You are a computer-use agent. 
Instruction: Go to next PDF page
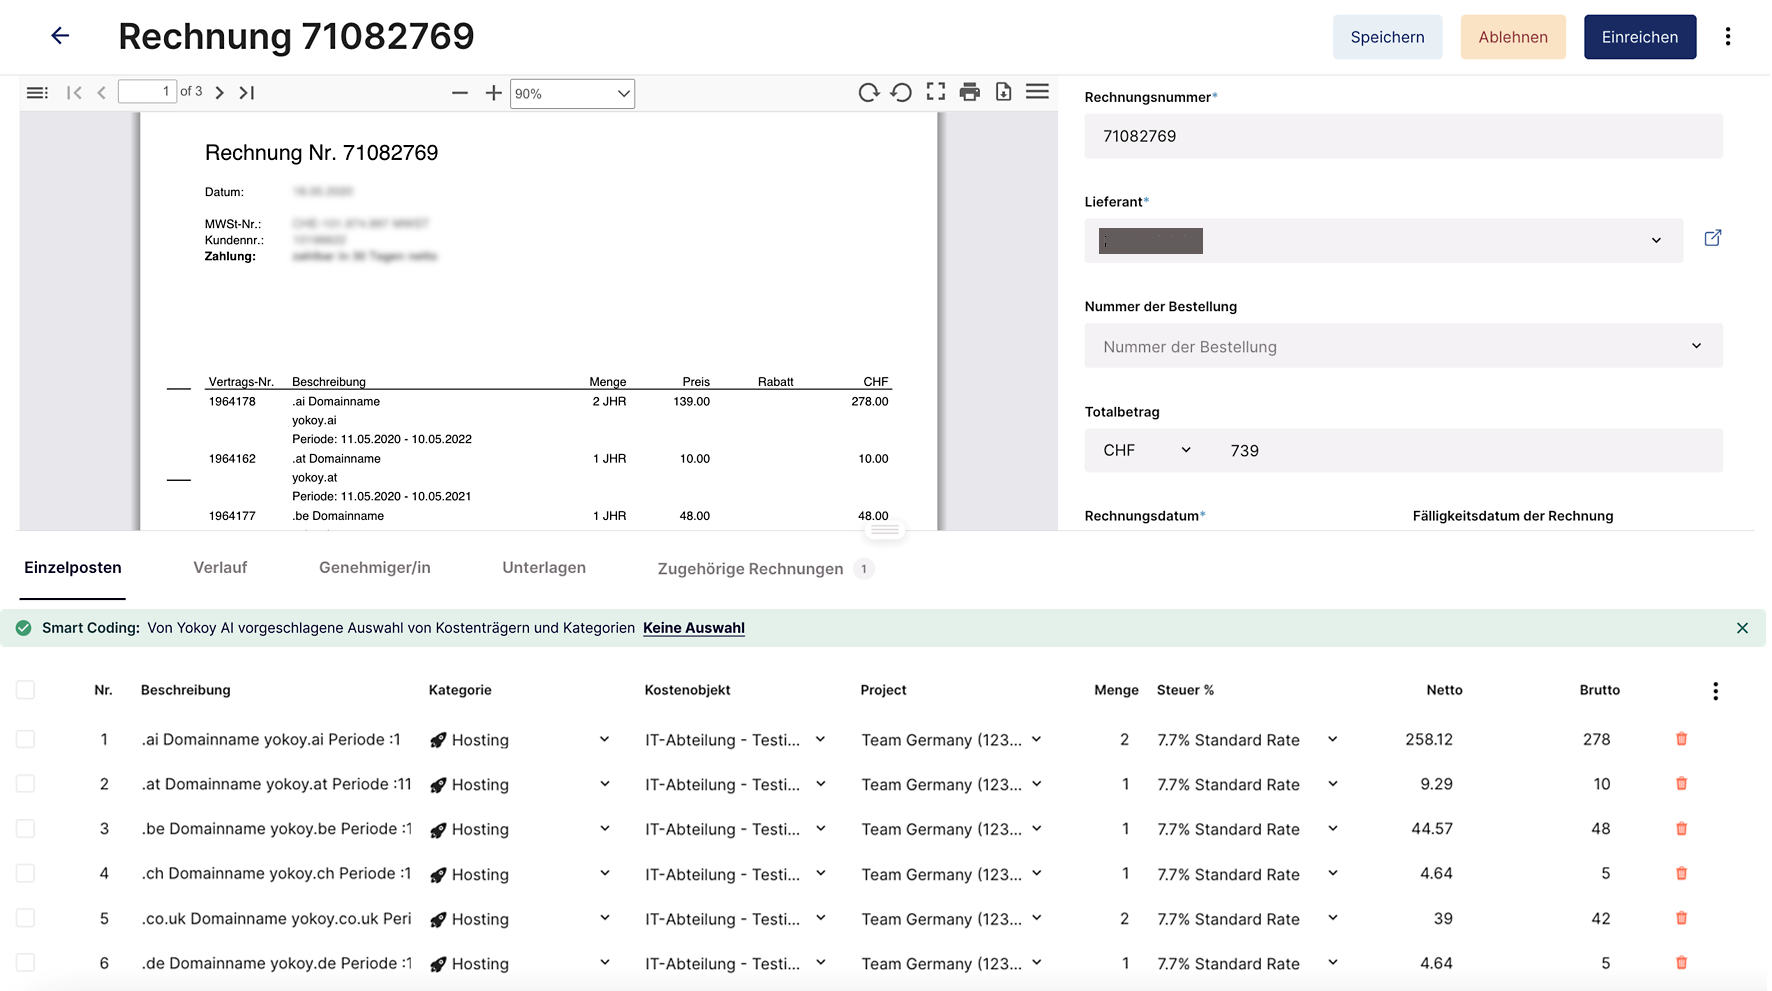pos(220,93)
